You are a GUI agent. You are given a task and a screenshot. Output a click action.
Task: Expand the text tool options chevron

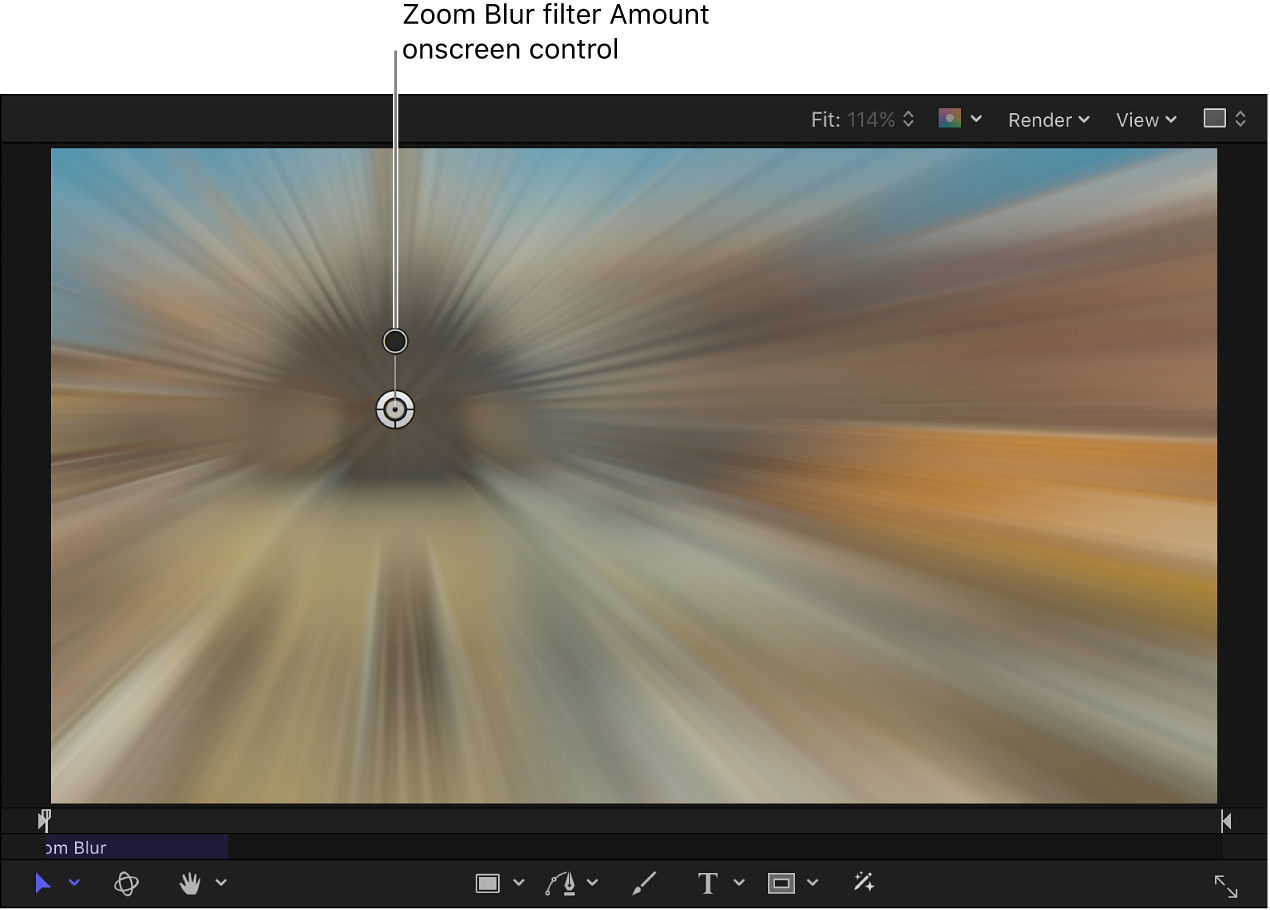coord(739,883)
